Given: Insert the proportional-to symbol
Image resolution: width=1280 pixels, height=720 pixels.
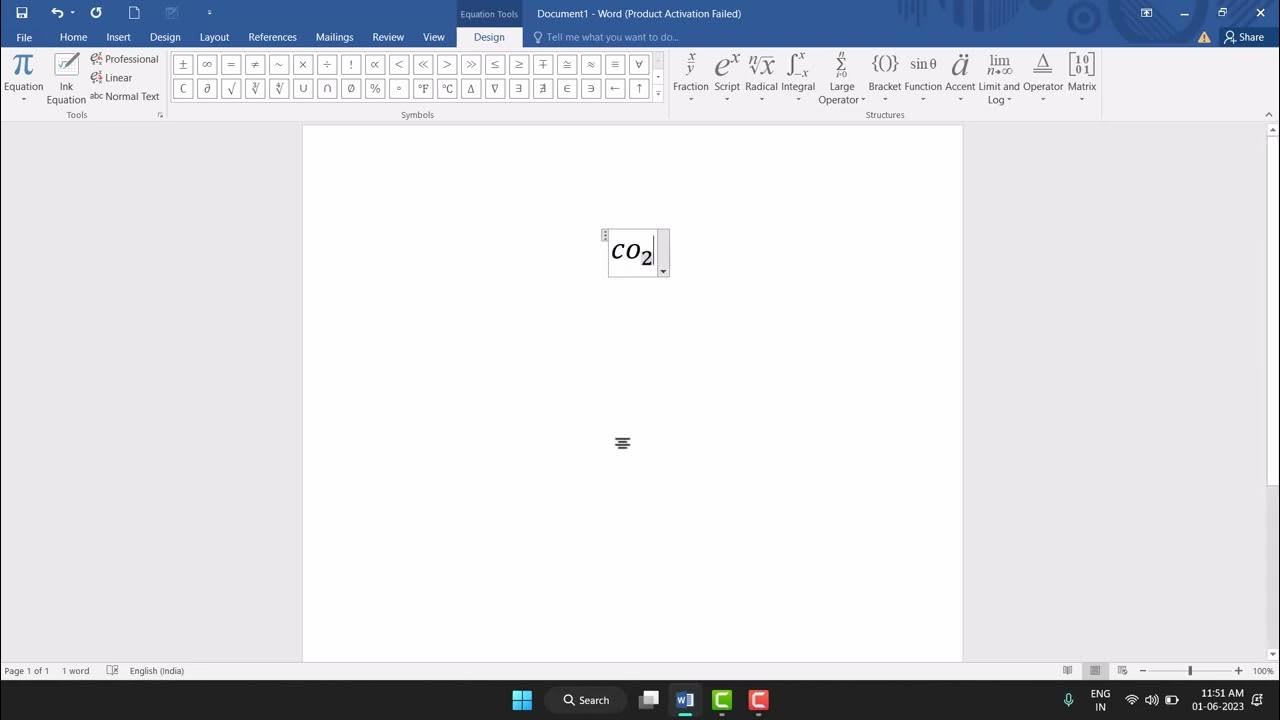Looking at the screenshot, I should point(375,64).
